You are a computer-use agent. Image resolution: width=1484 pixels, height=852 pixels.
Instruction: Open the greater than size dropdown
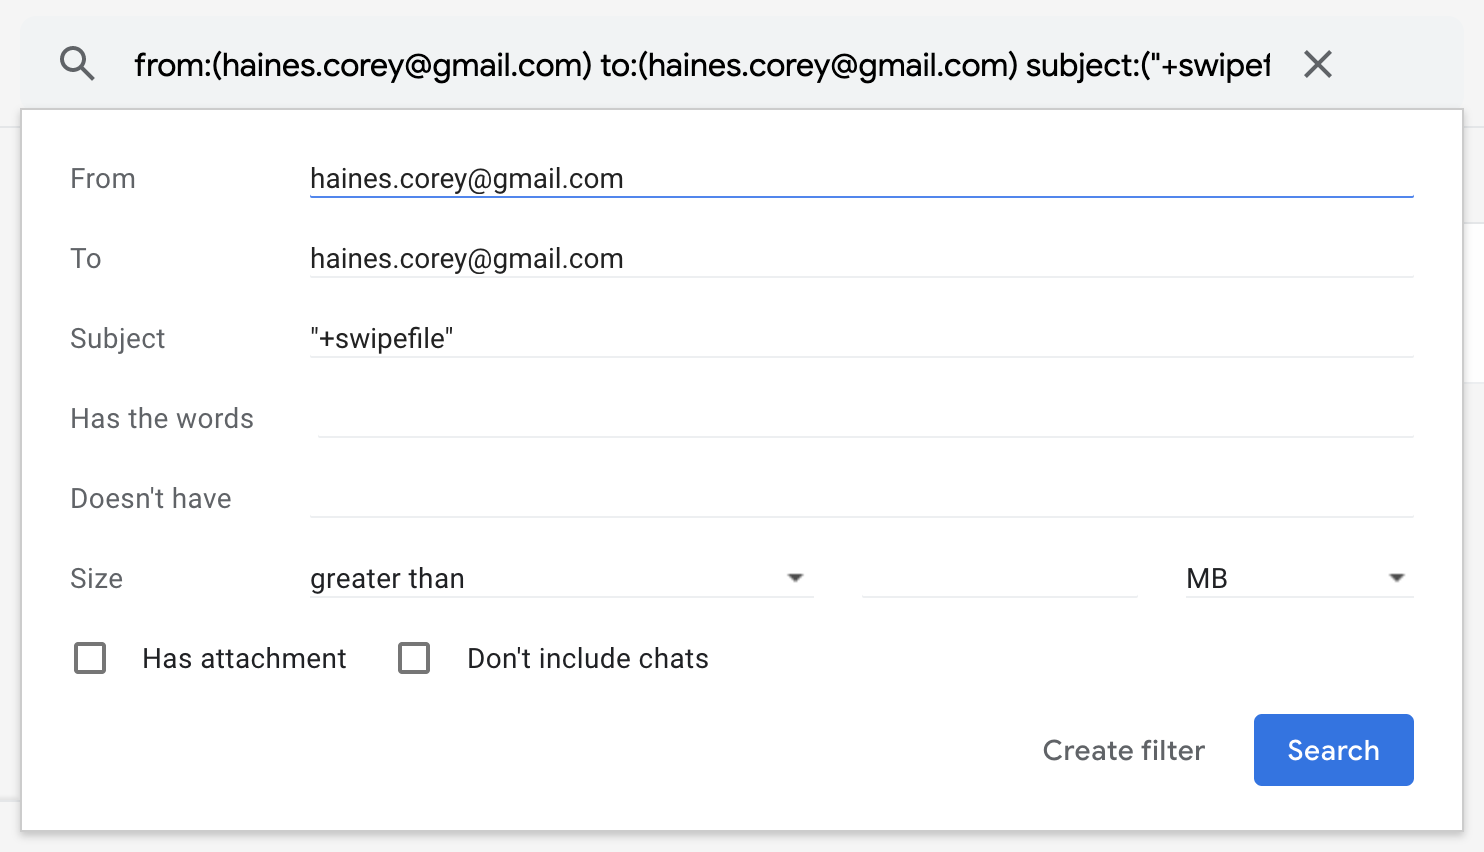560,578
